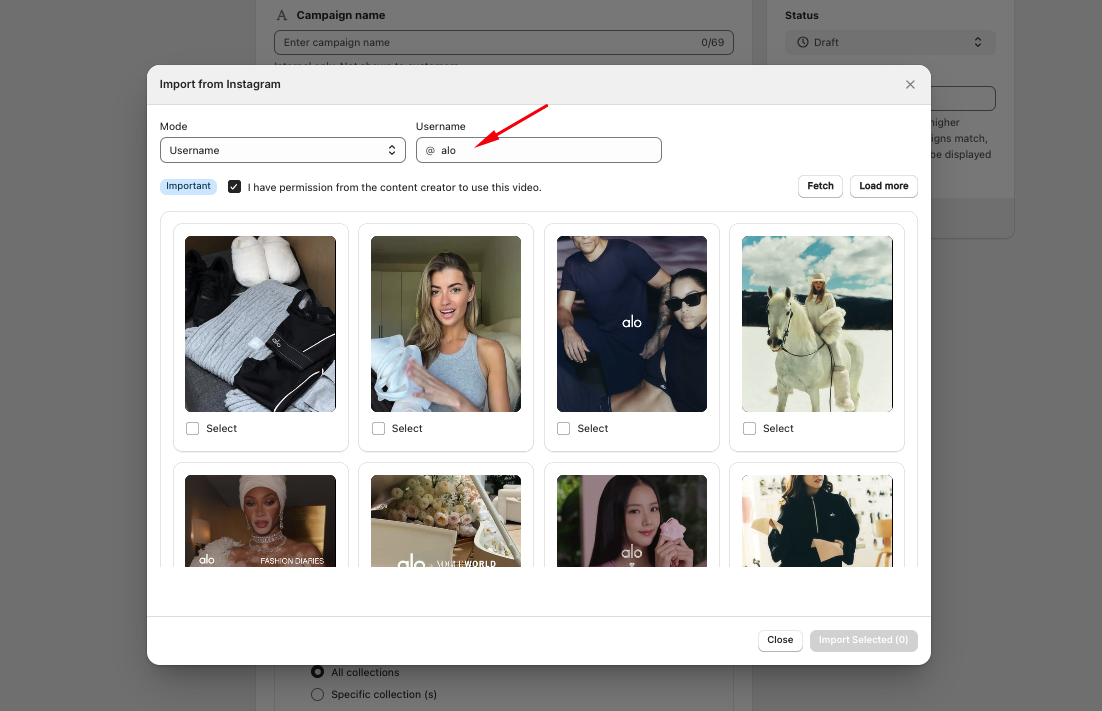Open the flowers Vogue World thumbnail
1102x711 pixels.
pyautogui.click(x=446, y=521)
